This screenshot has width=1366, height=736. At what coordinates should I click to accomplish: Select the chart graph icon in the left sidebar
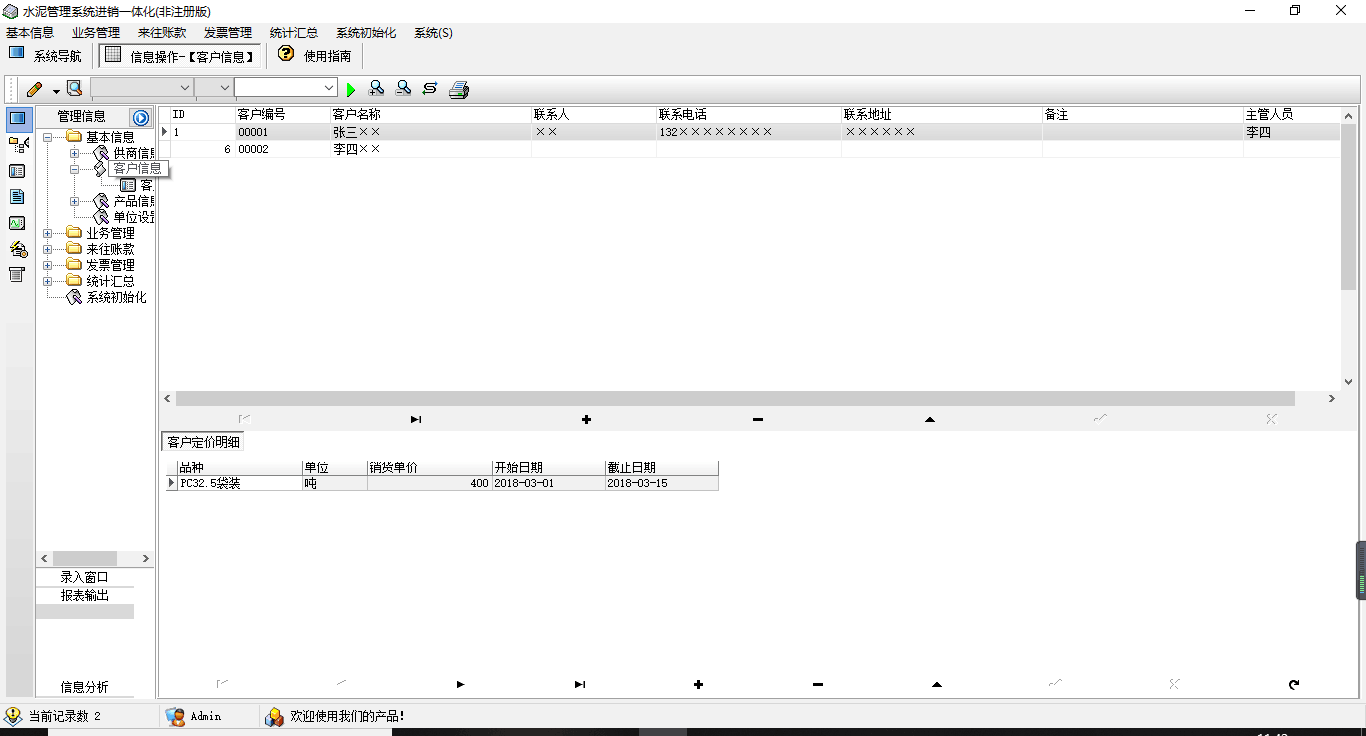coord(17,223)
